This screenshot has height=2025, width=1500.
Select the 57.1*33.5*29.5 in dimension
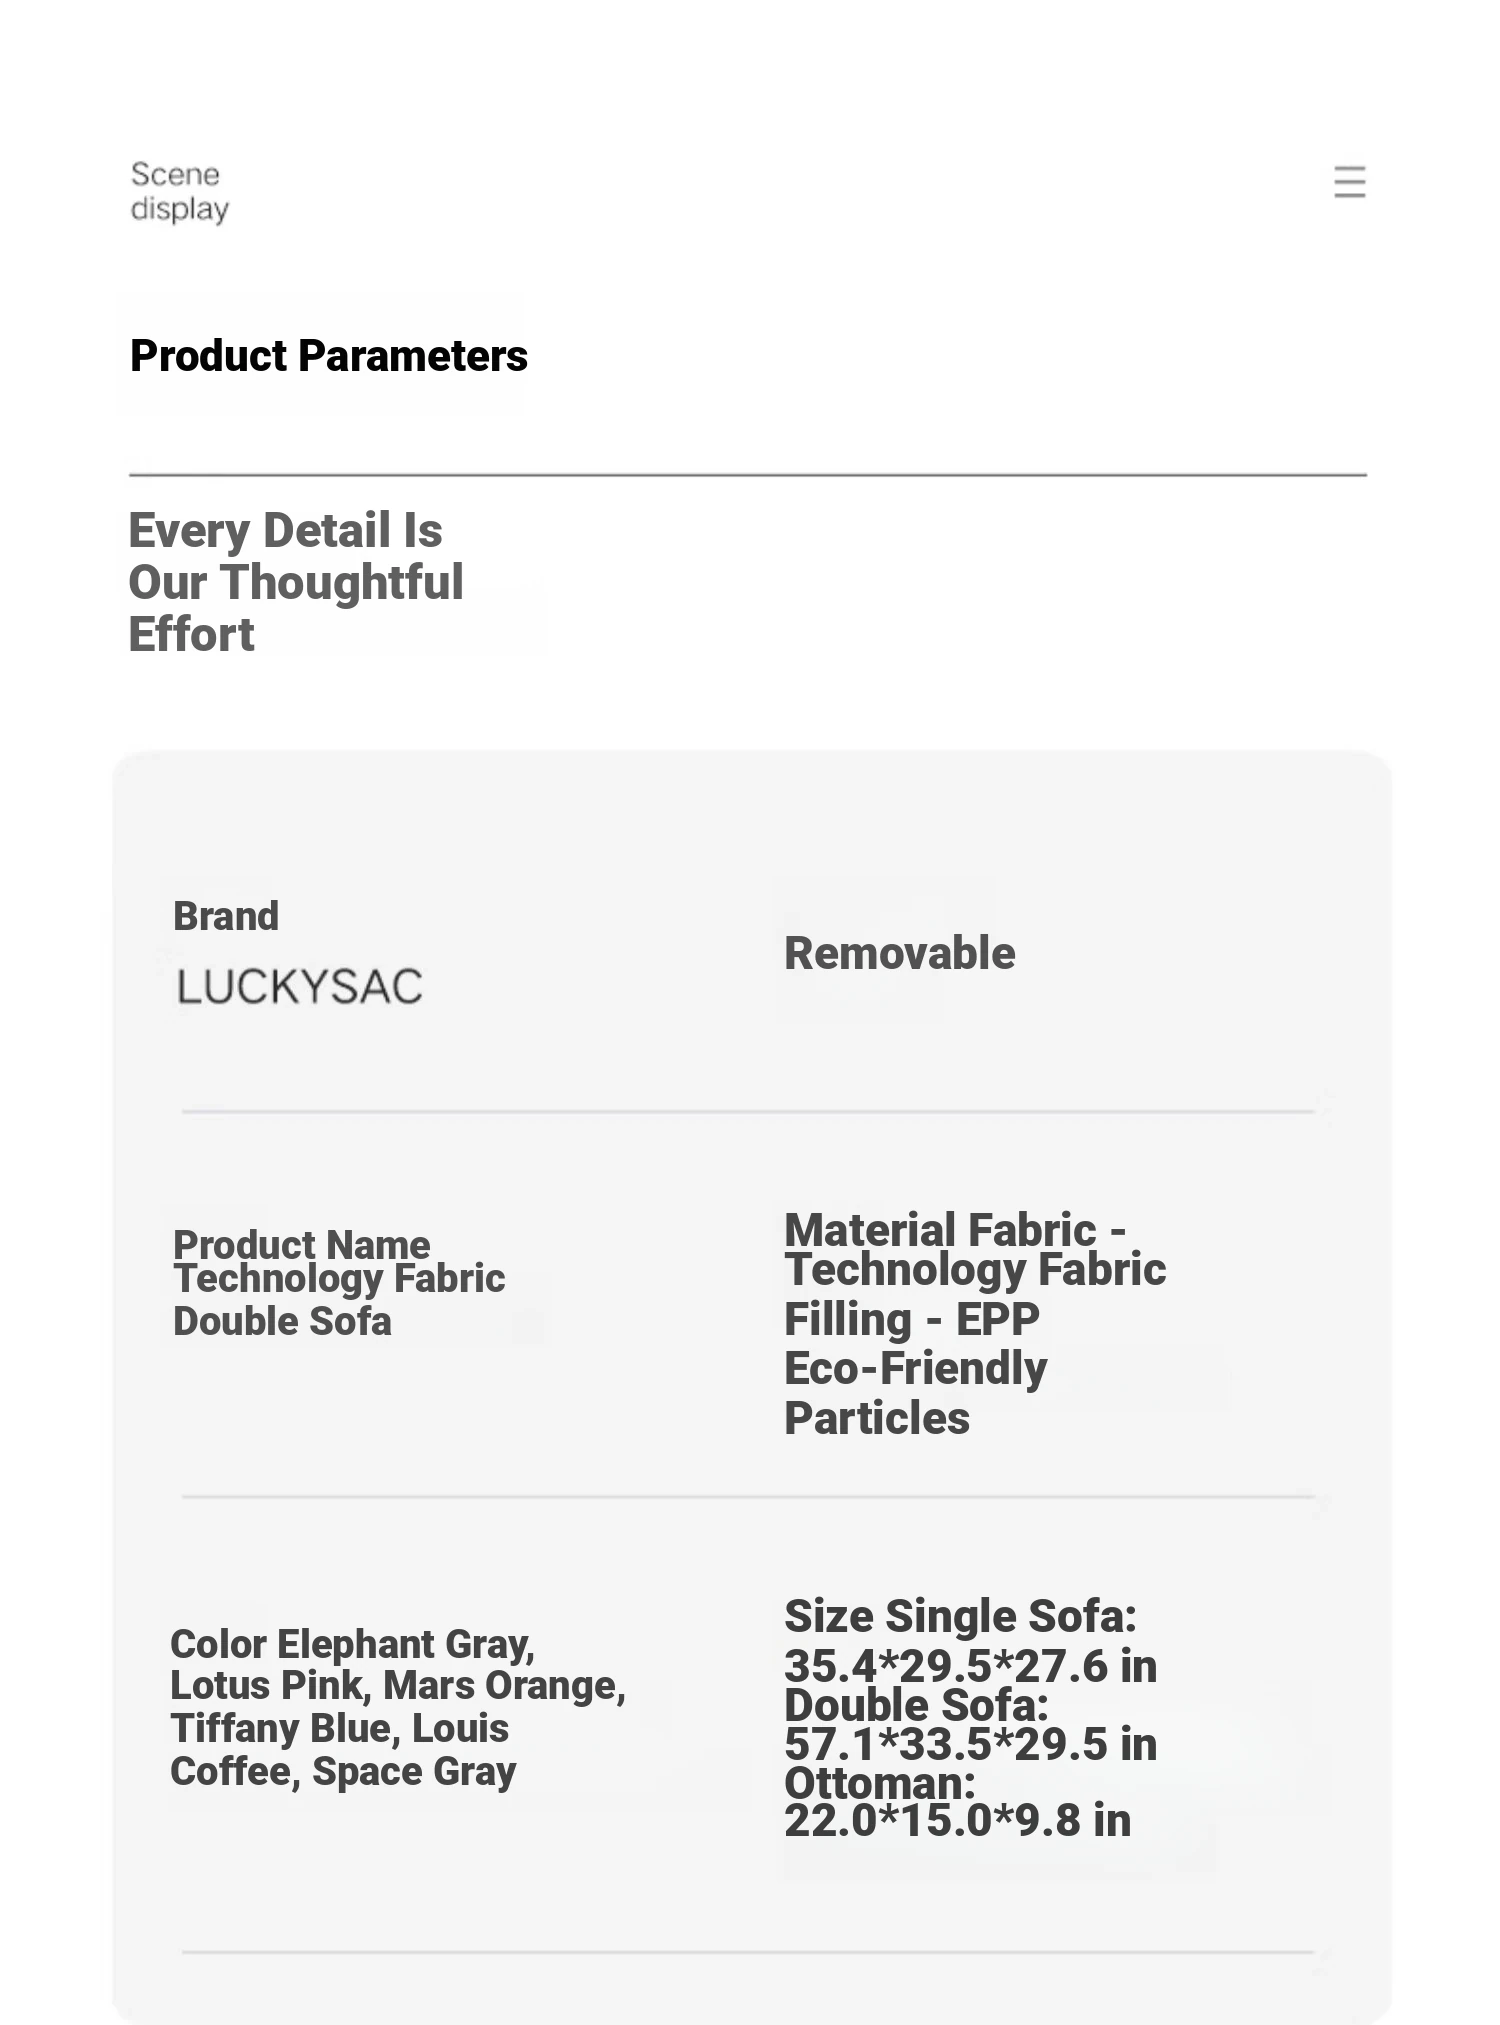970,1744
